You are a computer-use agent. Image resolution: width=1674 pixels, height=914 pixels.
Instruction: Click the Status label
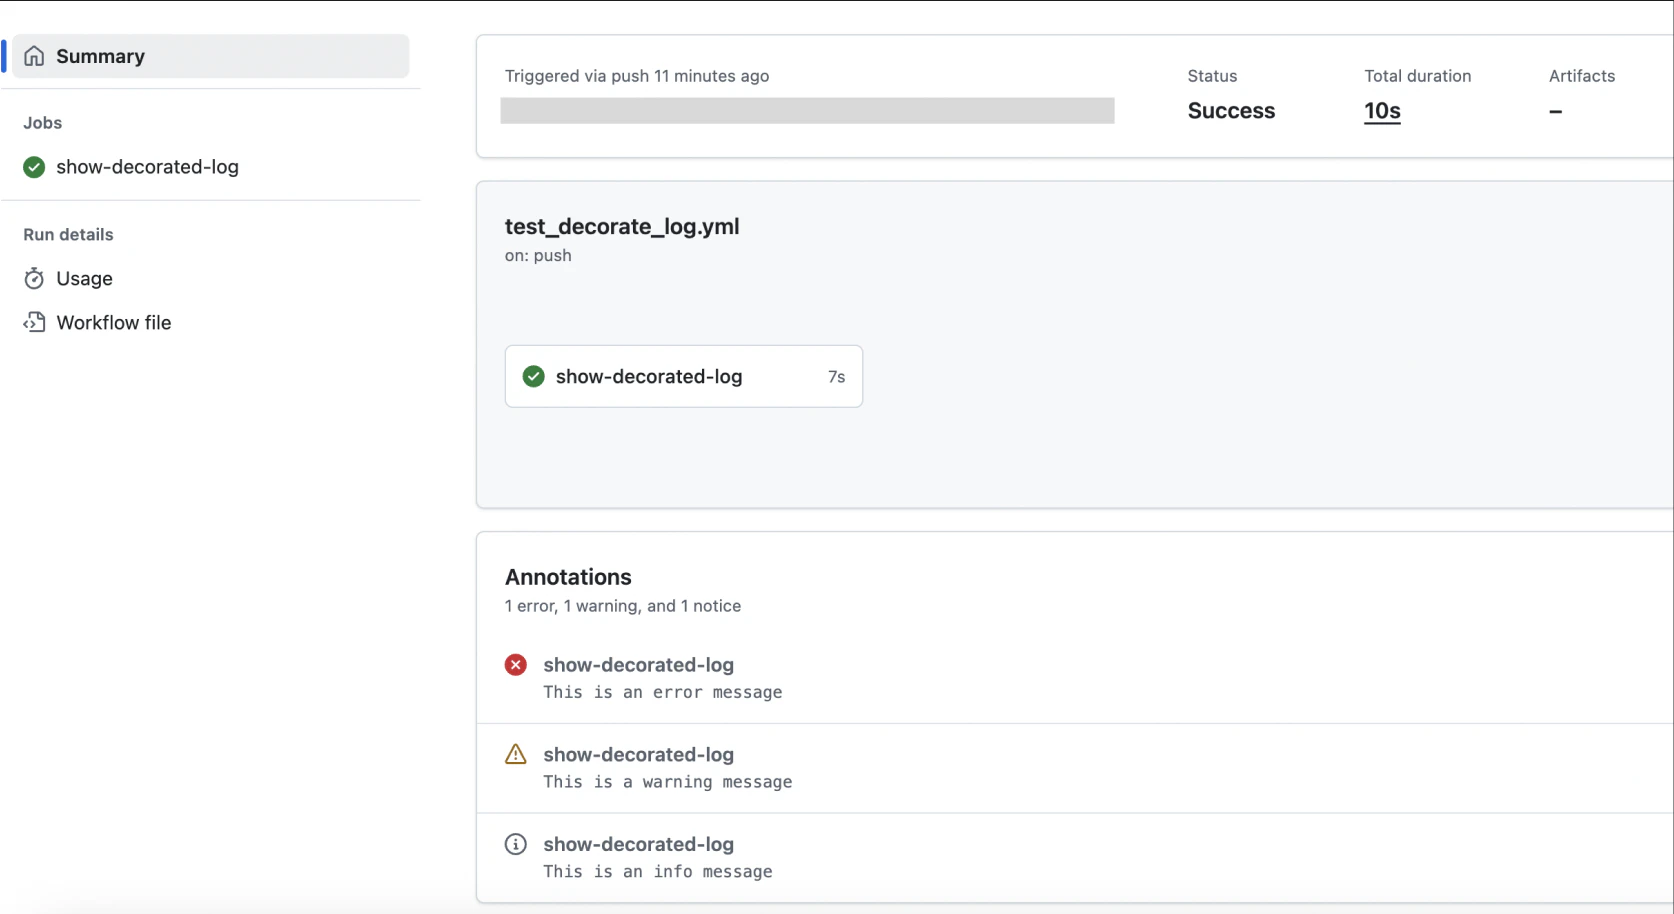1212,76
